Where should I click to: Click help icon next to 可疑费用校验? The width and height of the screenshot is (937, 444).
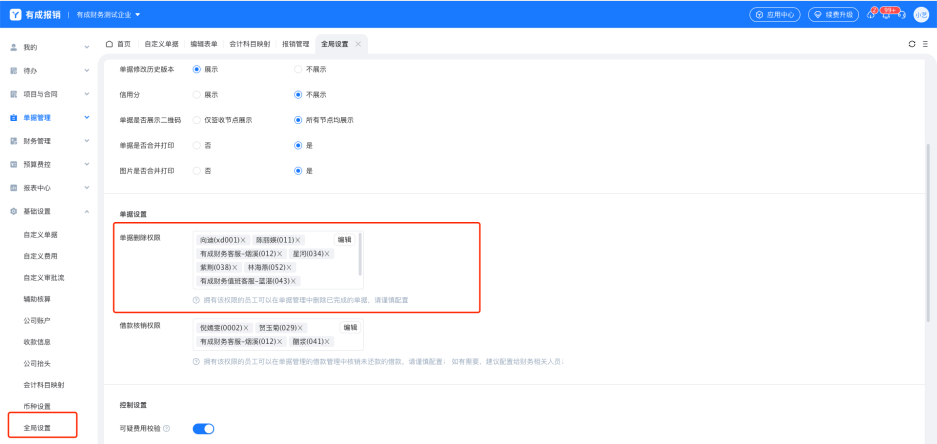(166, 429)
